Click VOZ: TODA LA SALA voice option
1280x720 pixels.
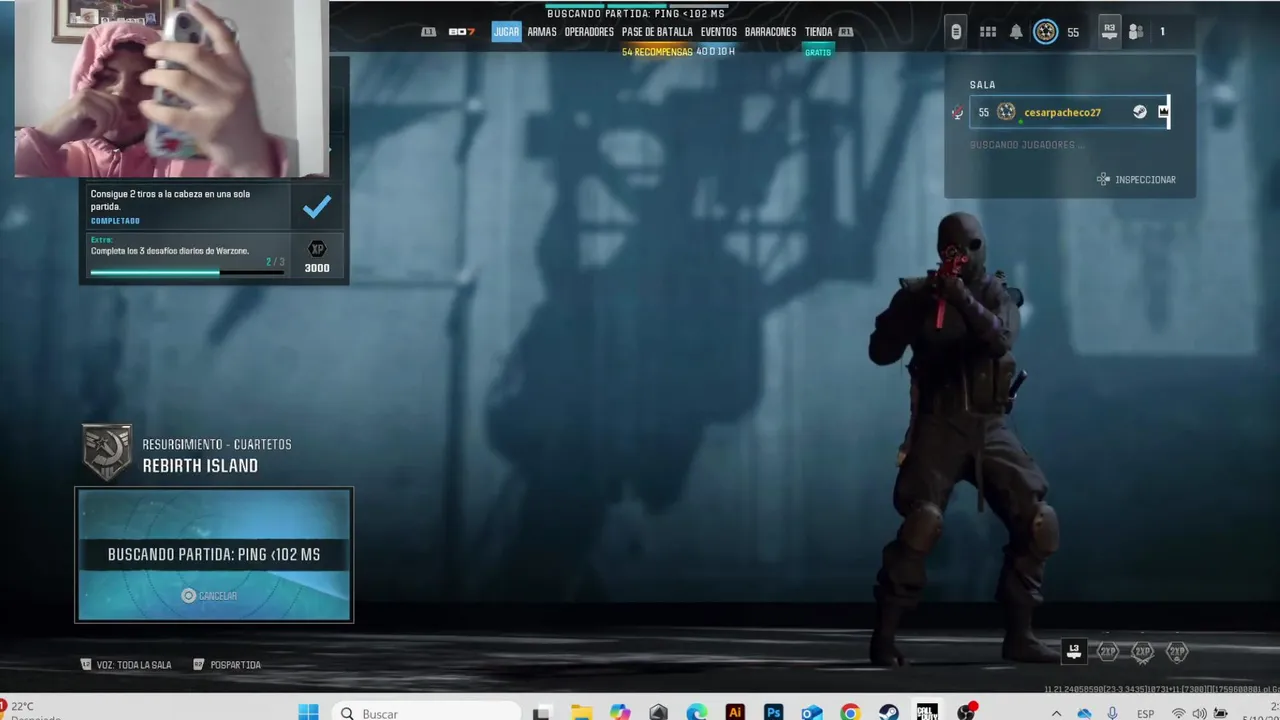coord(126,665)
